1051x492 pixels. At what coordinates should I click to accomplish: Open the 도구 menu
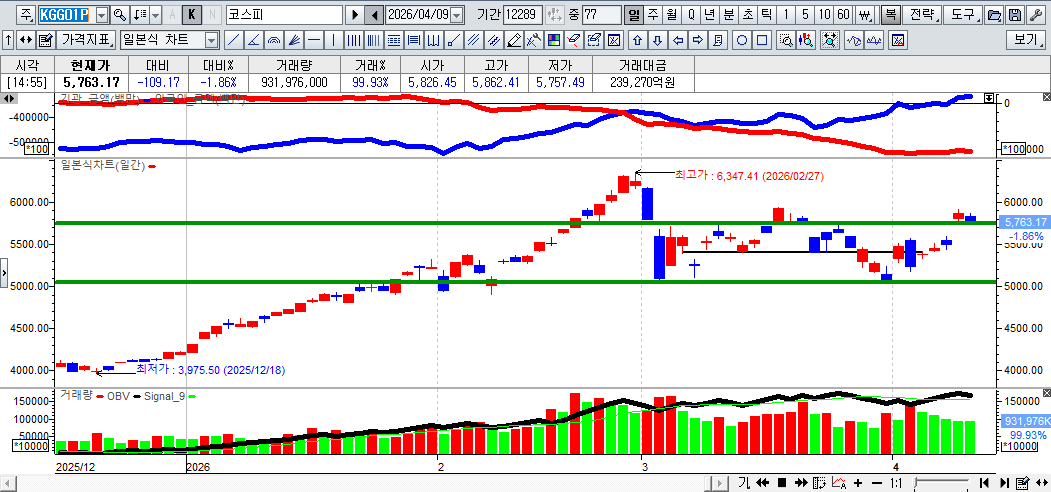point(962,15)
